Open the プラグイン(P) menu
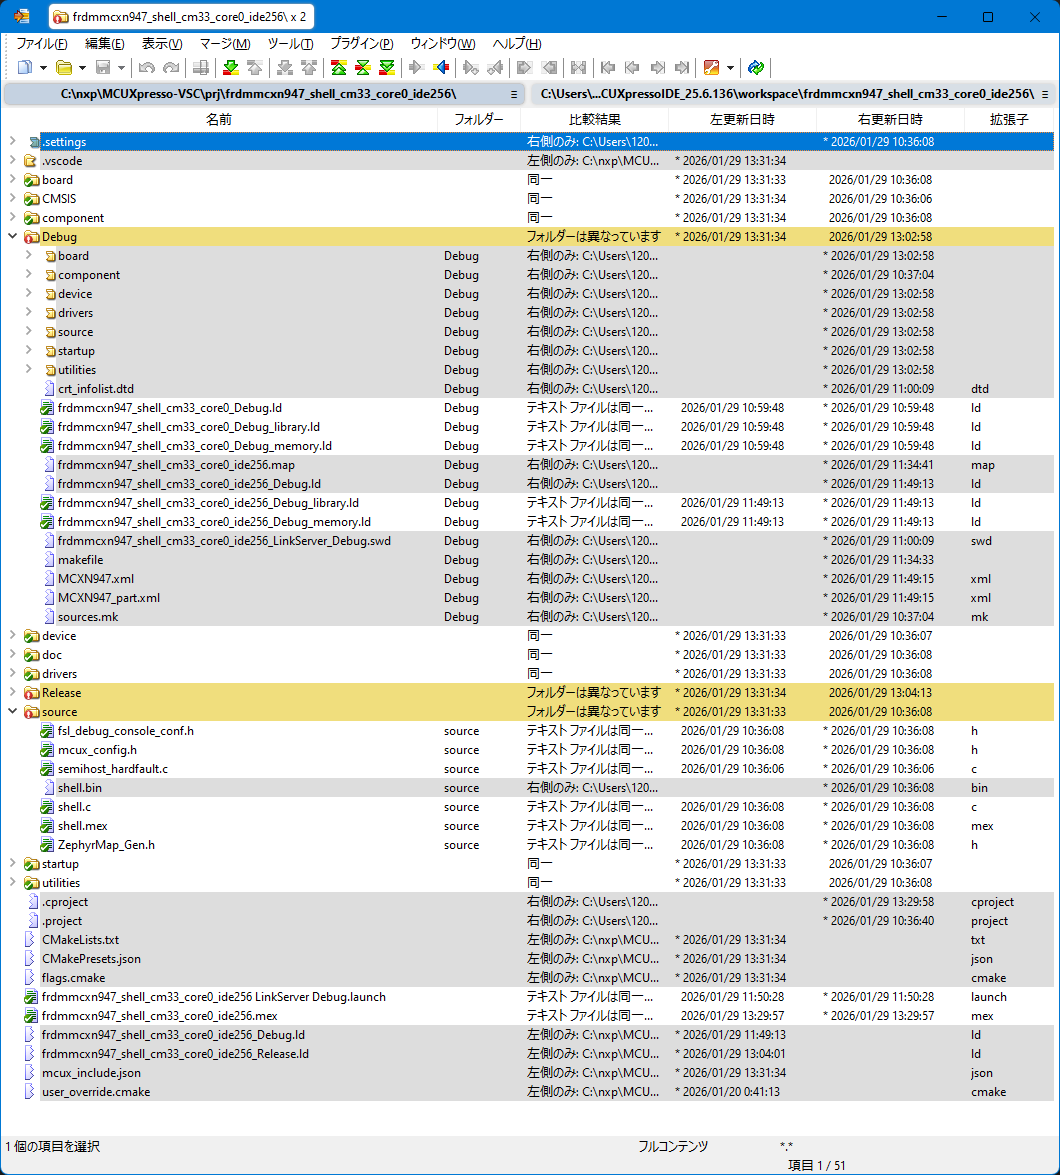This screenshot has width=1060, height=1175. click(361, 44)
